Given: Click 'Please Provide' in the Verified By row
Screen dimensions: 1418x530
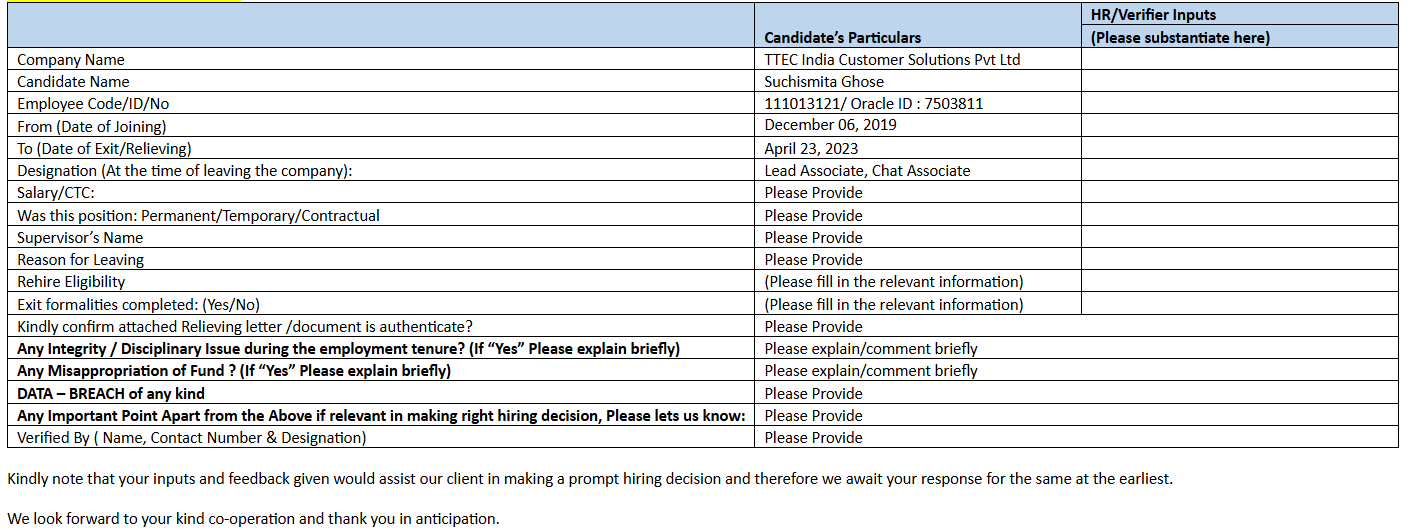Looking at the screenshot, I should 813,438.
